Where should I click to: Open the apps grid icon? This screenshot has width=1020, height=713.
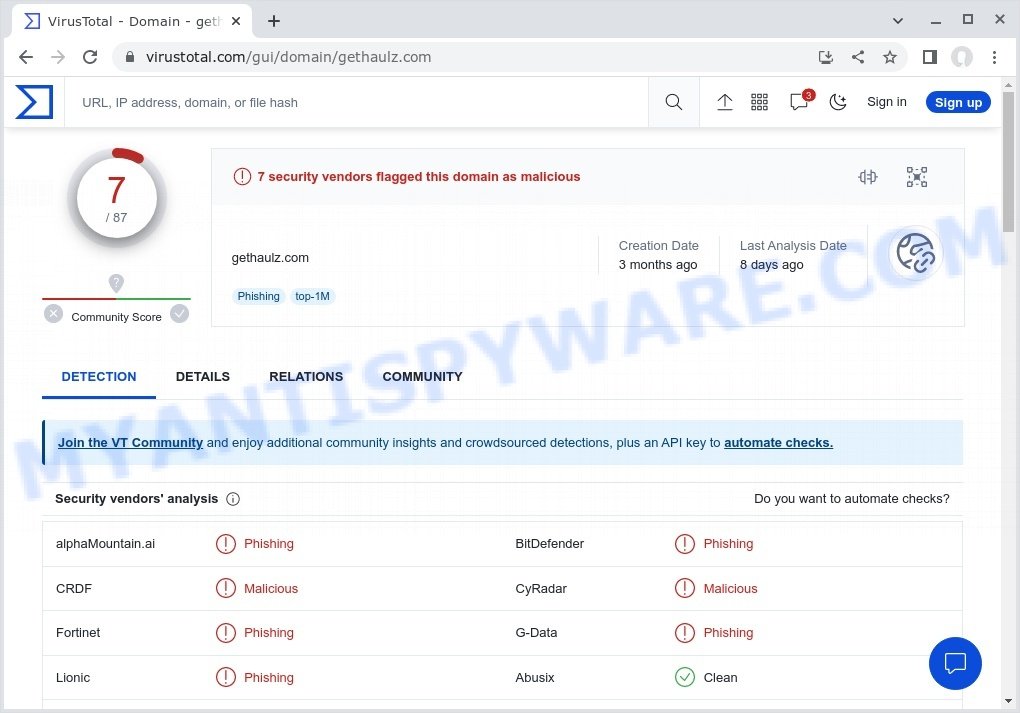point(759,102)
